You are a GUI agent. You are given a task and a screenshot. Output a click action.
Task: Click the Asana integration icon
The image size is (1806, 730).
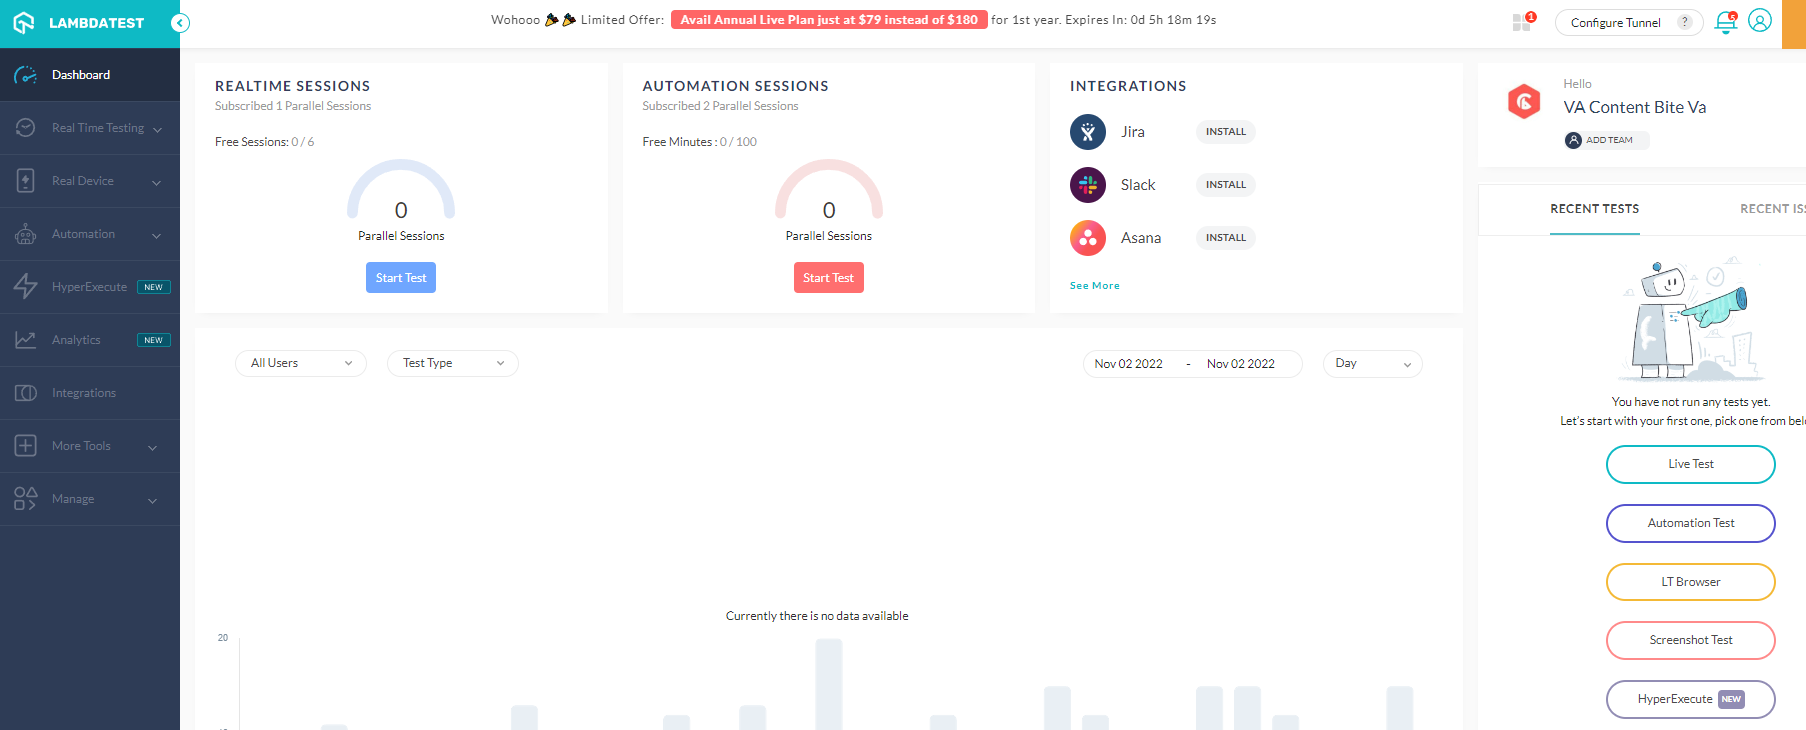[1088, 238]
